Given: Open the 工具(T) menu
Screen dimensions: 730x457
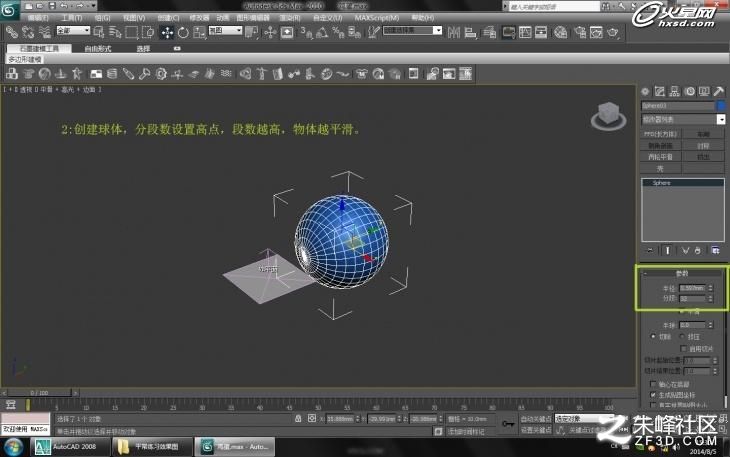Looking at the screenshot, I should [x=72, y=18].
